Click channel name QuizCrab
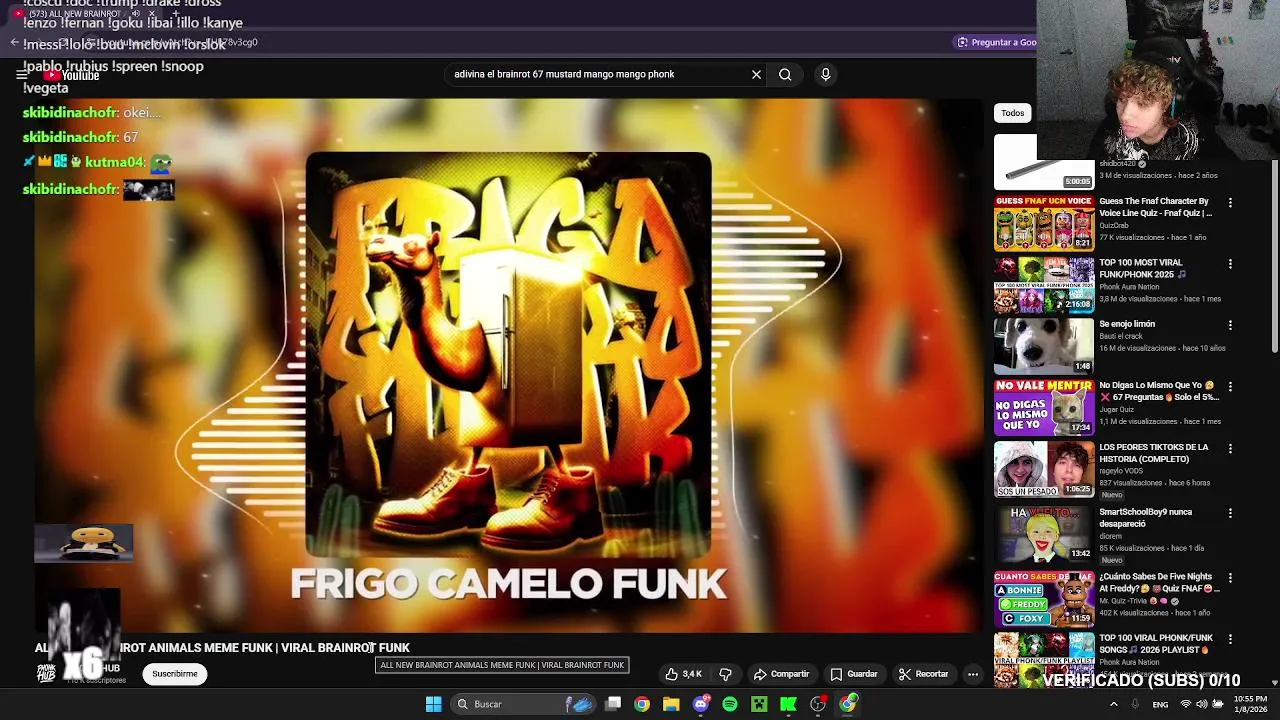This screenshot has height=720, width=1280. coord(1114,226)
